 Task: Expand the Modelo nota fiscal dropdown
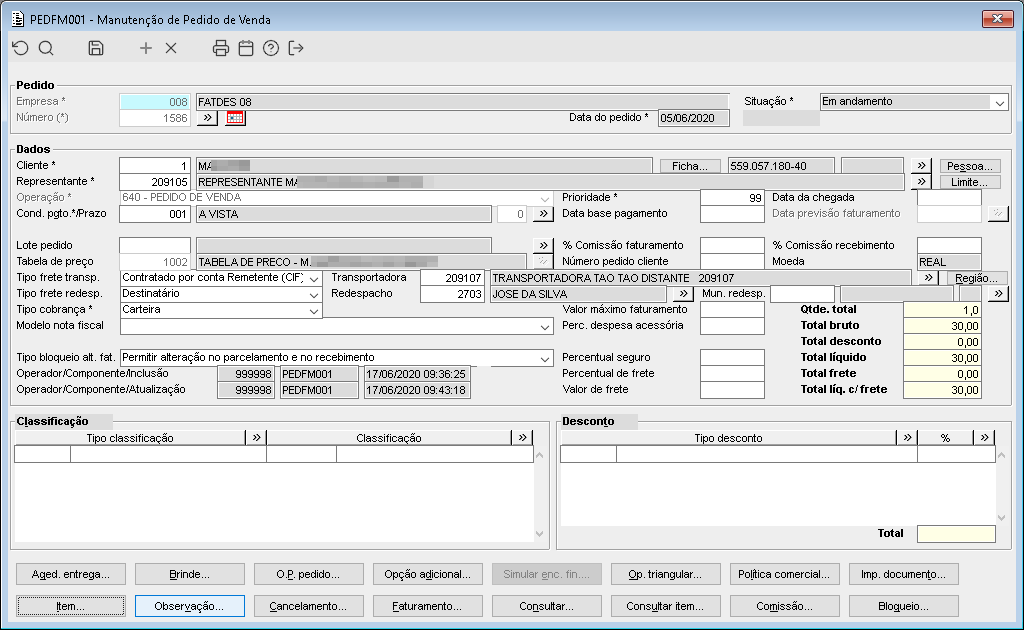point(545,326)
